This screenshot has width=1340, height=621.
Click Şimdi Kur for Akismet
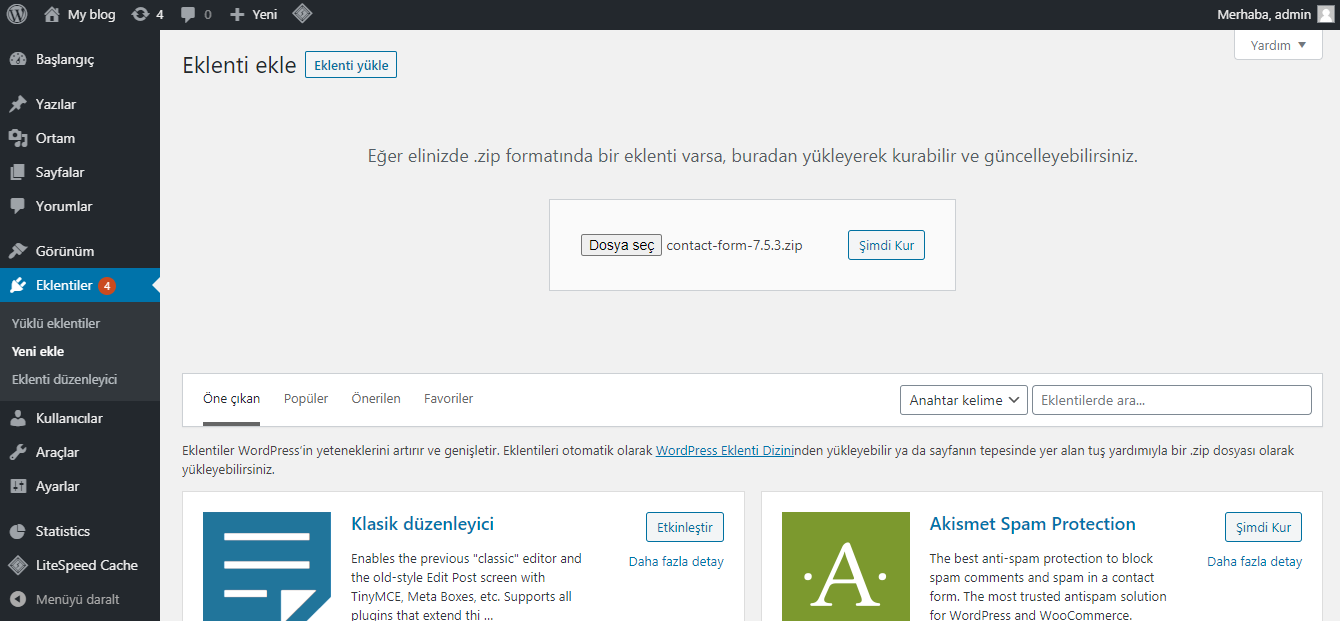click(x=1263, y=527)
